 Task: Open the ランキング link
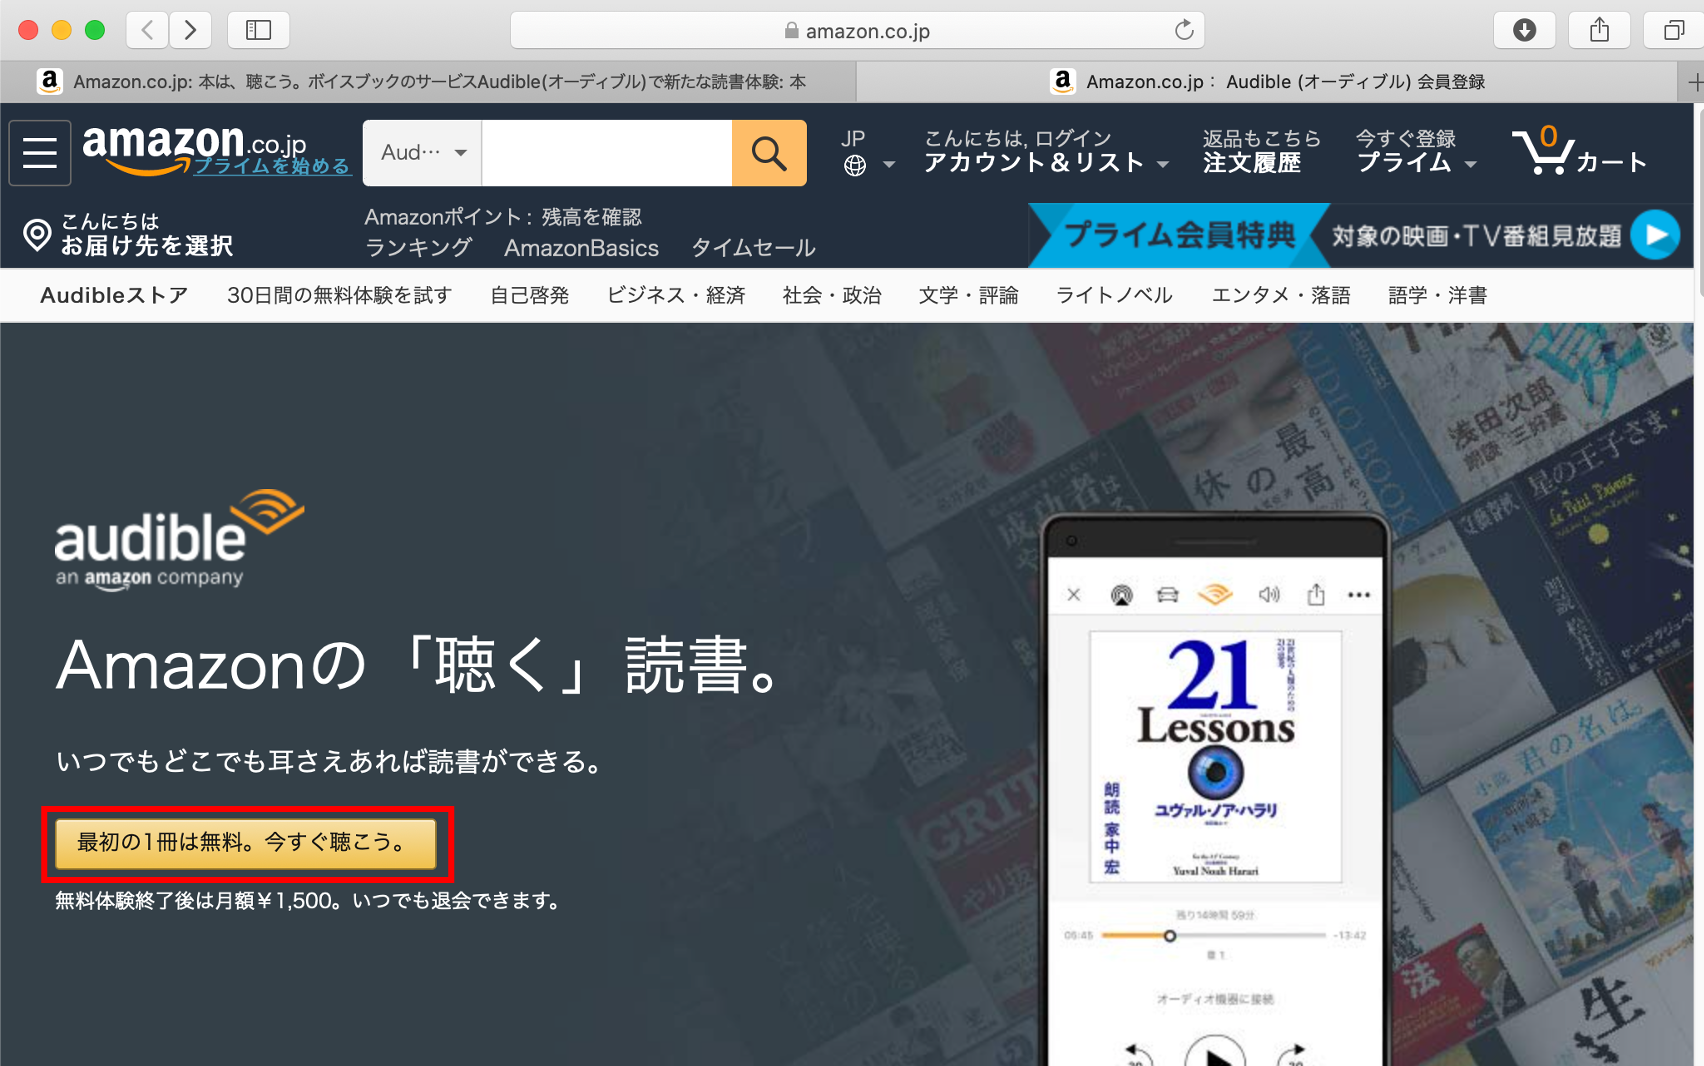(418, 248)
